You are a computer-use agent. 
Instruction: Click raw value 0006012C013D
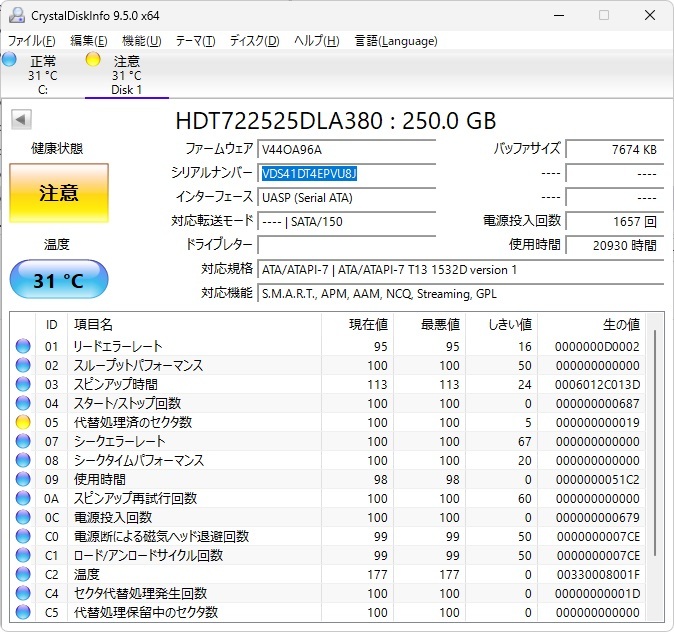[x=597, y=384]
